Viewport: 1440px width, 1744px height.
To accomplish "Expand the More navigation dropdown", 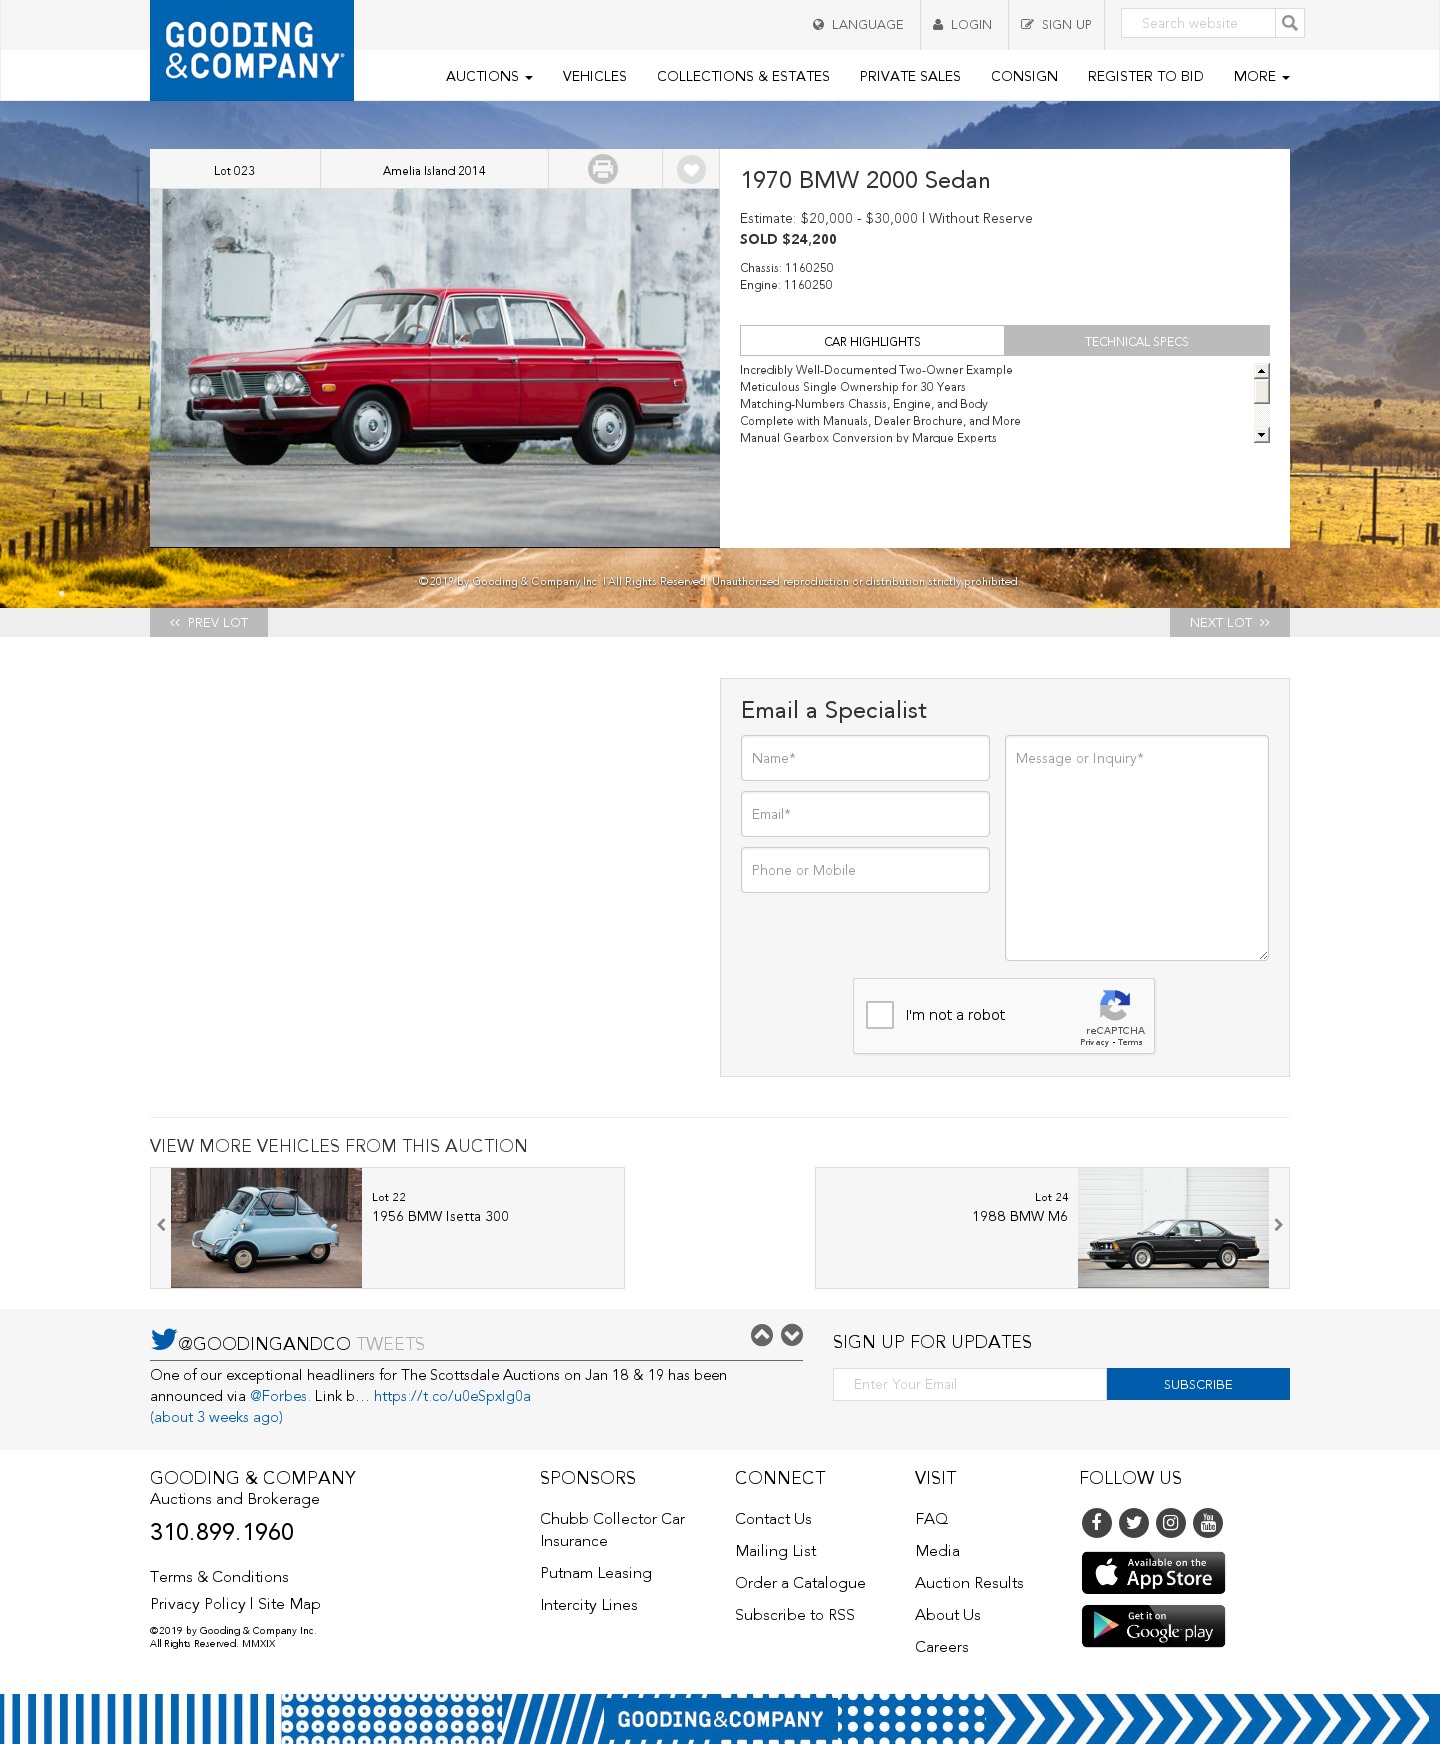I will pyautogui.click(x=1262, y=76).
